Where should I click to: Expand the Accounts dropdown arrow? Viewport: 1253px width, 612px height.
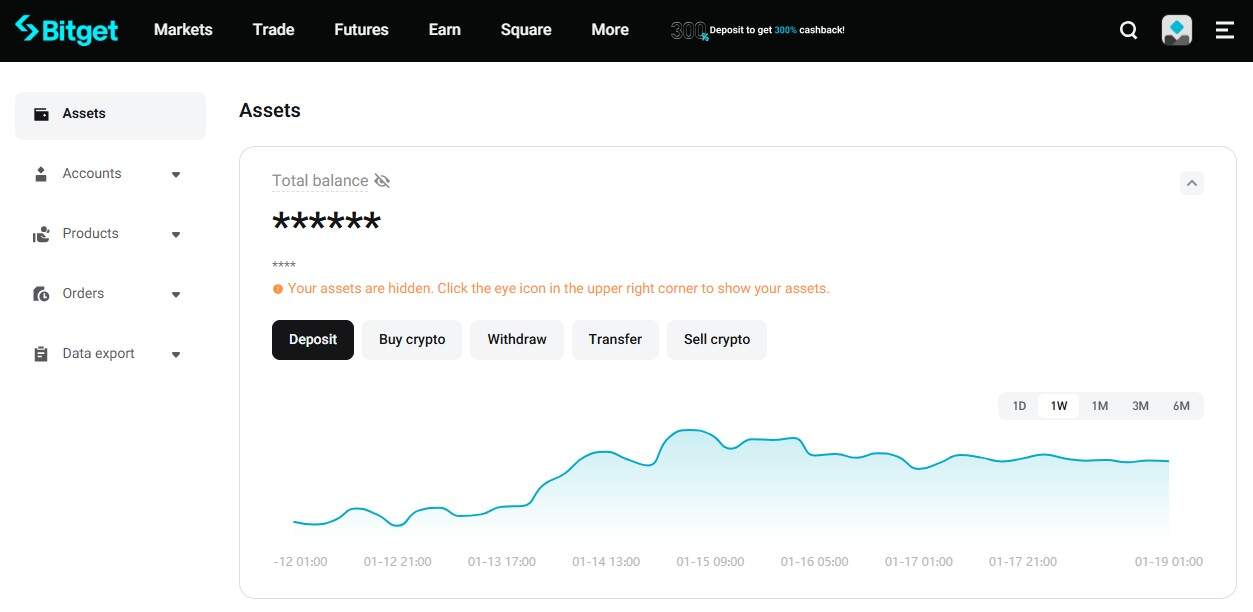point(176,175)
